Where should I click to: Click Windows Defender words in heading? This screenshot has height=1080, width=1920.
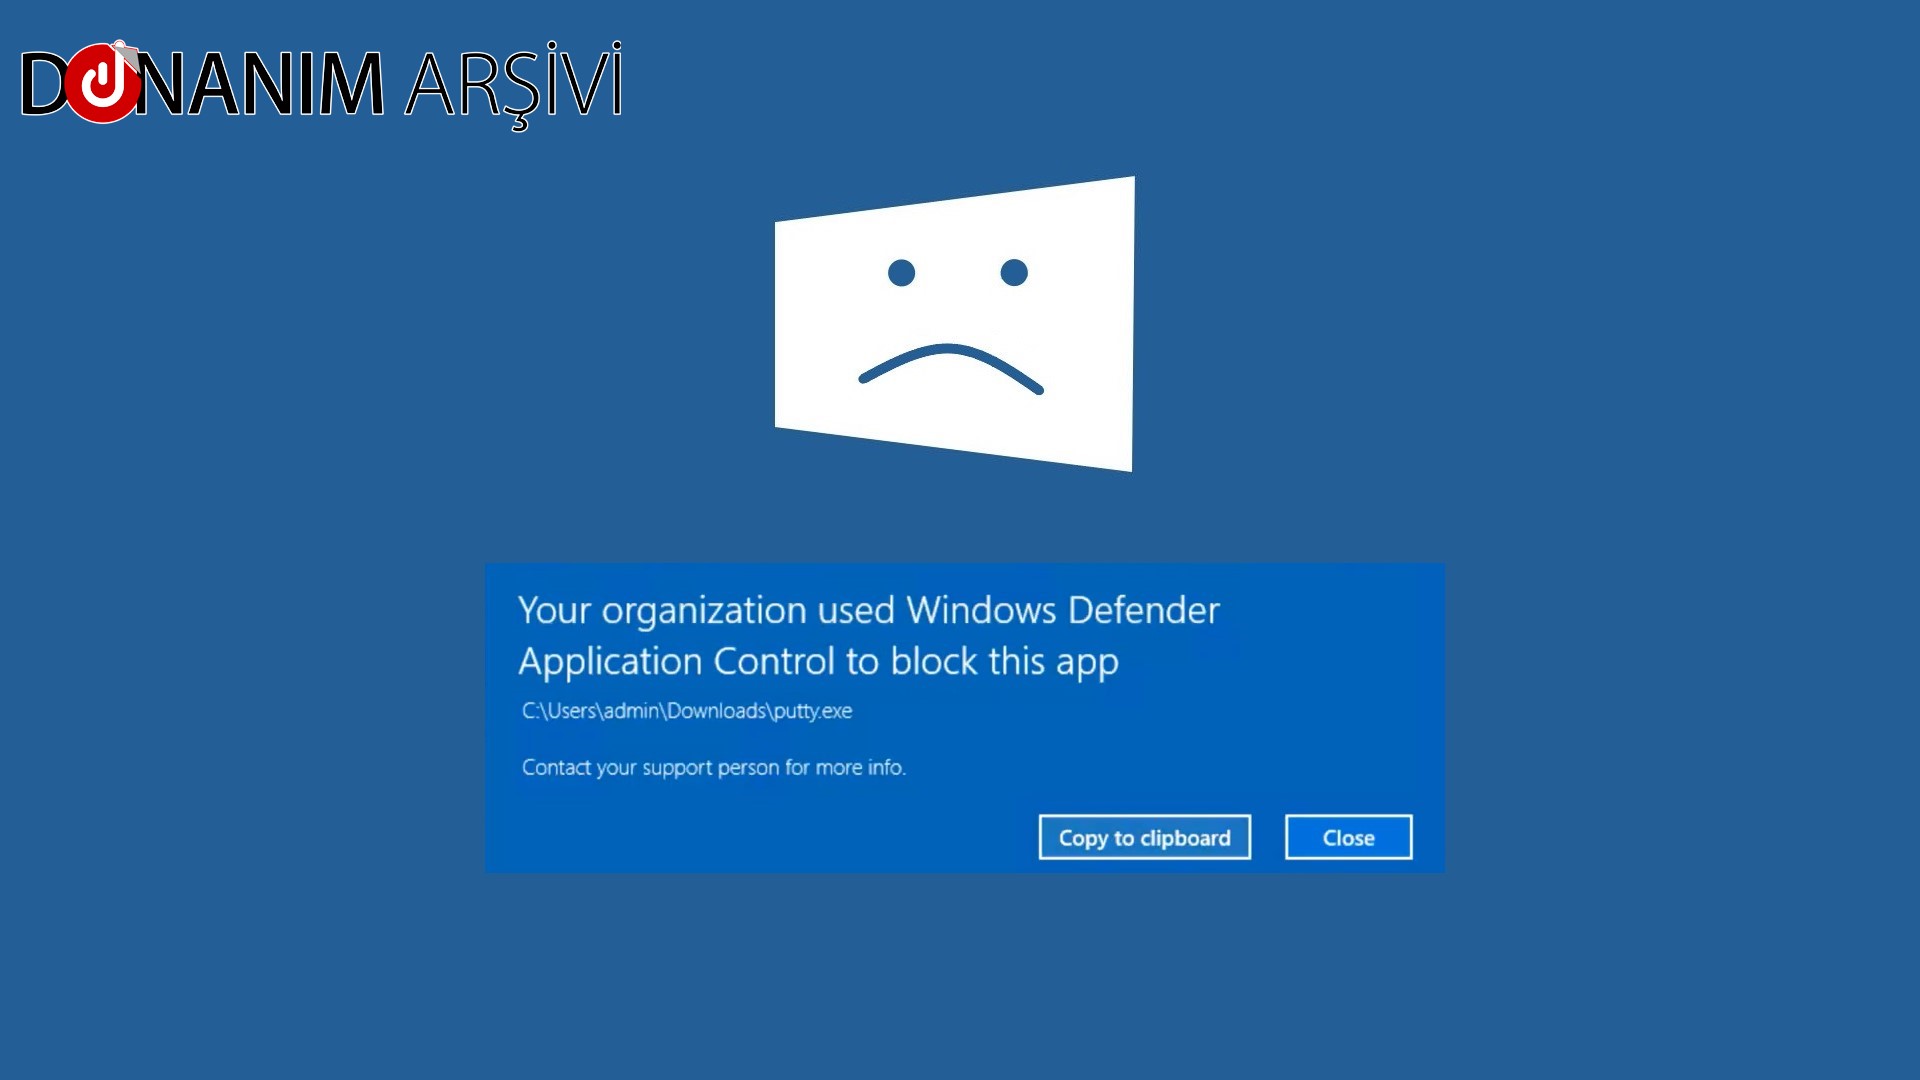tap(1062, 610)
